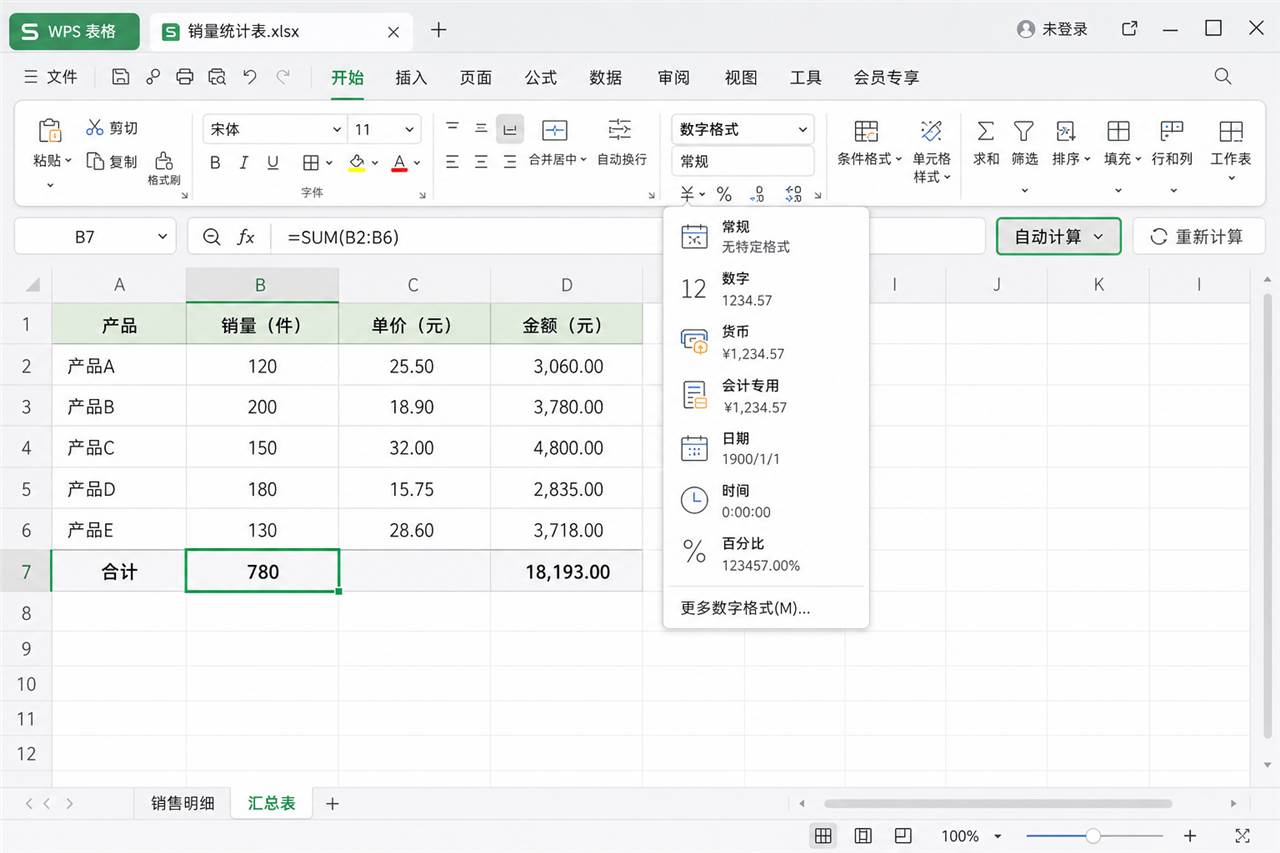Click the 求和 sigma icon

tap(985, 131)
